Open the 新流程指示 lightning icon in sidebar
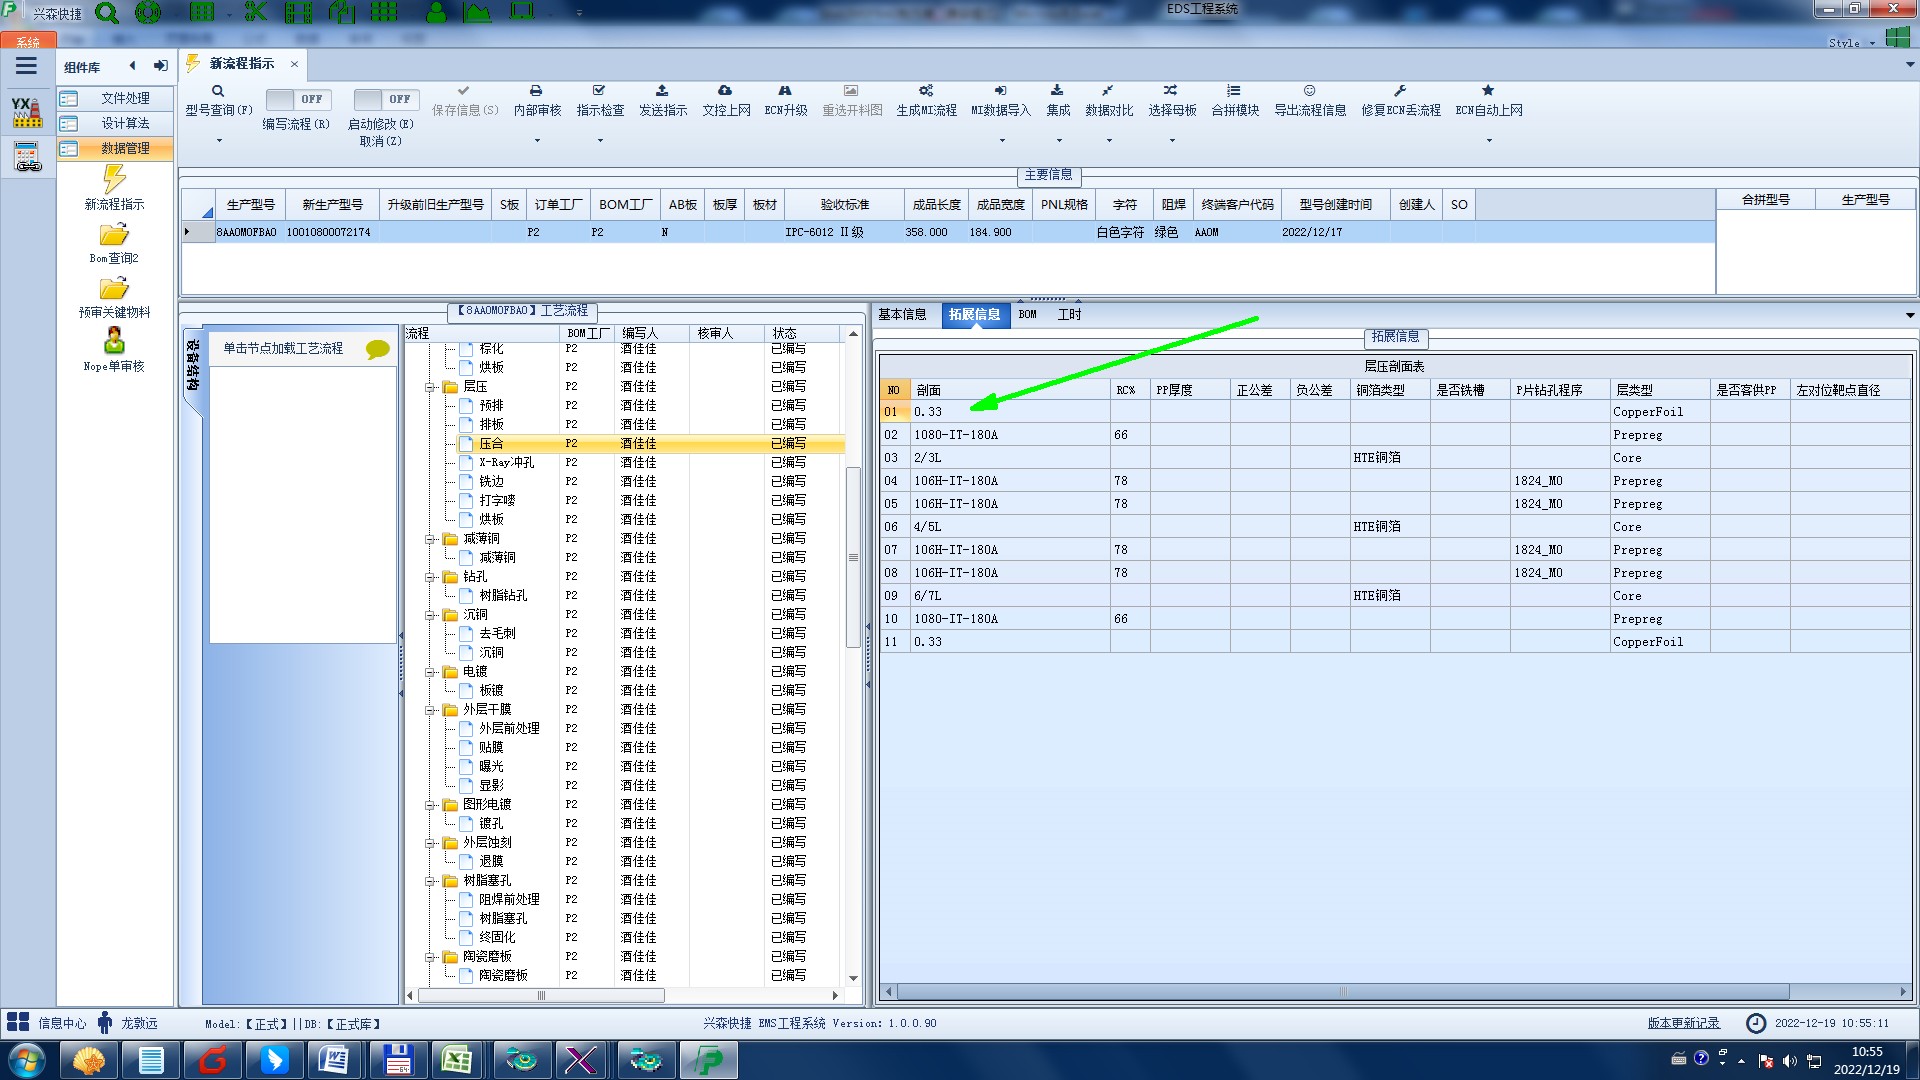 tap(114, 180)
